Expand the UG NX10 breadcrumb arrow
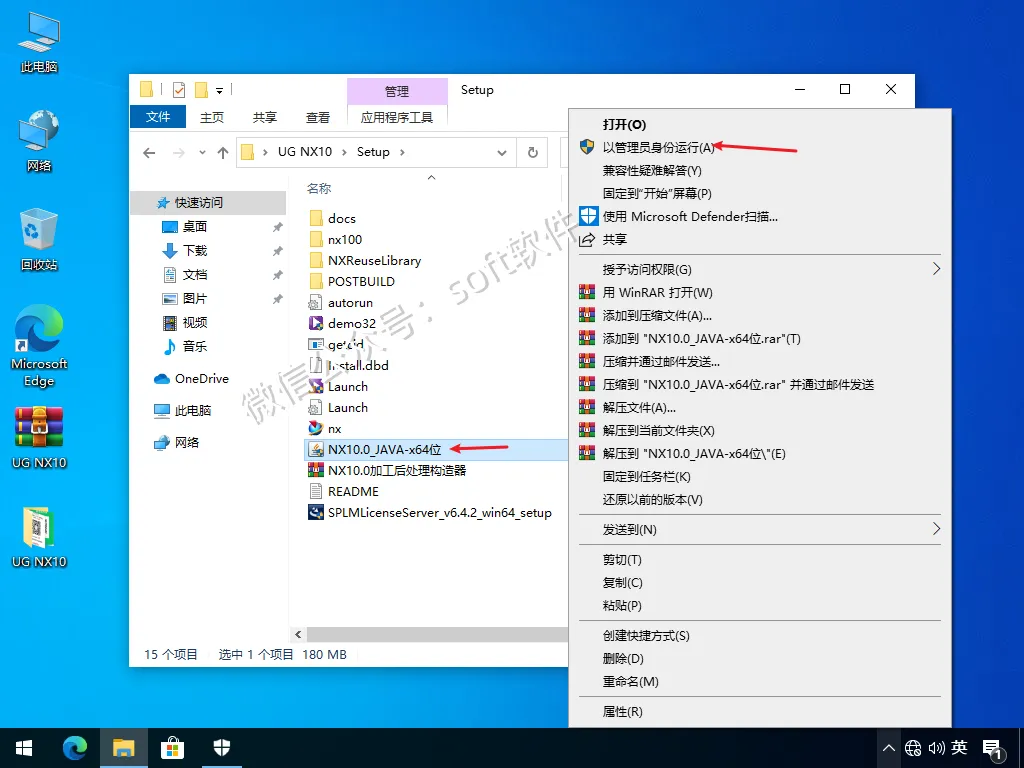The height and width of the screenshot is (768, 1024). 344,152
